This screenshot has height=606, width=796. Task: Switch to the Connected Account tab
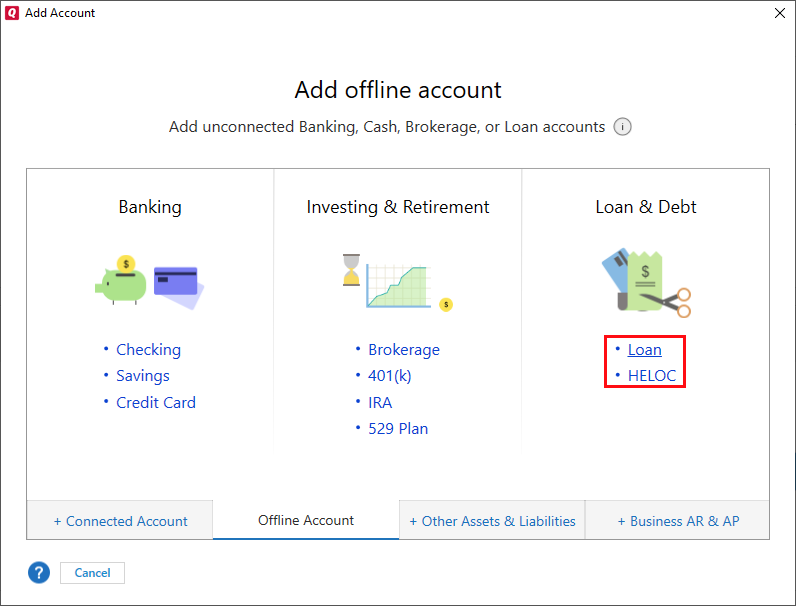point(120,521)
